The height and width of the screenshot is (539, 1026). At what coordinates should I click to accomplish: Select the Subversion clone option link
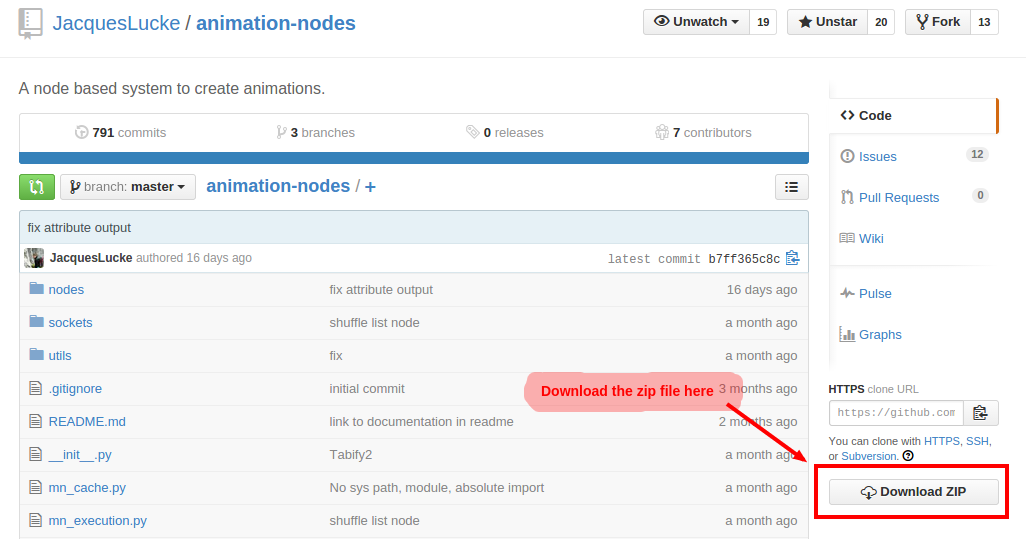coord(868,457)
